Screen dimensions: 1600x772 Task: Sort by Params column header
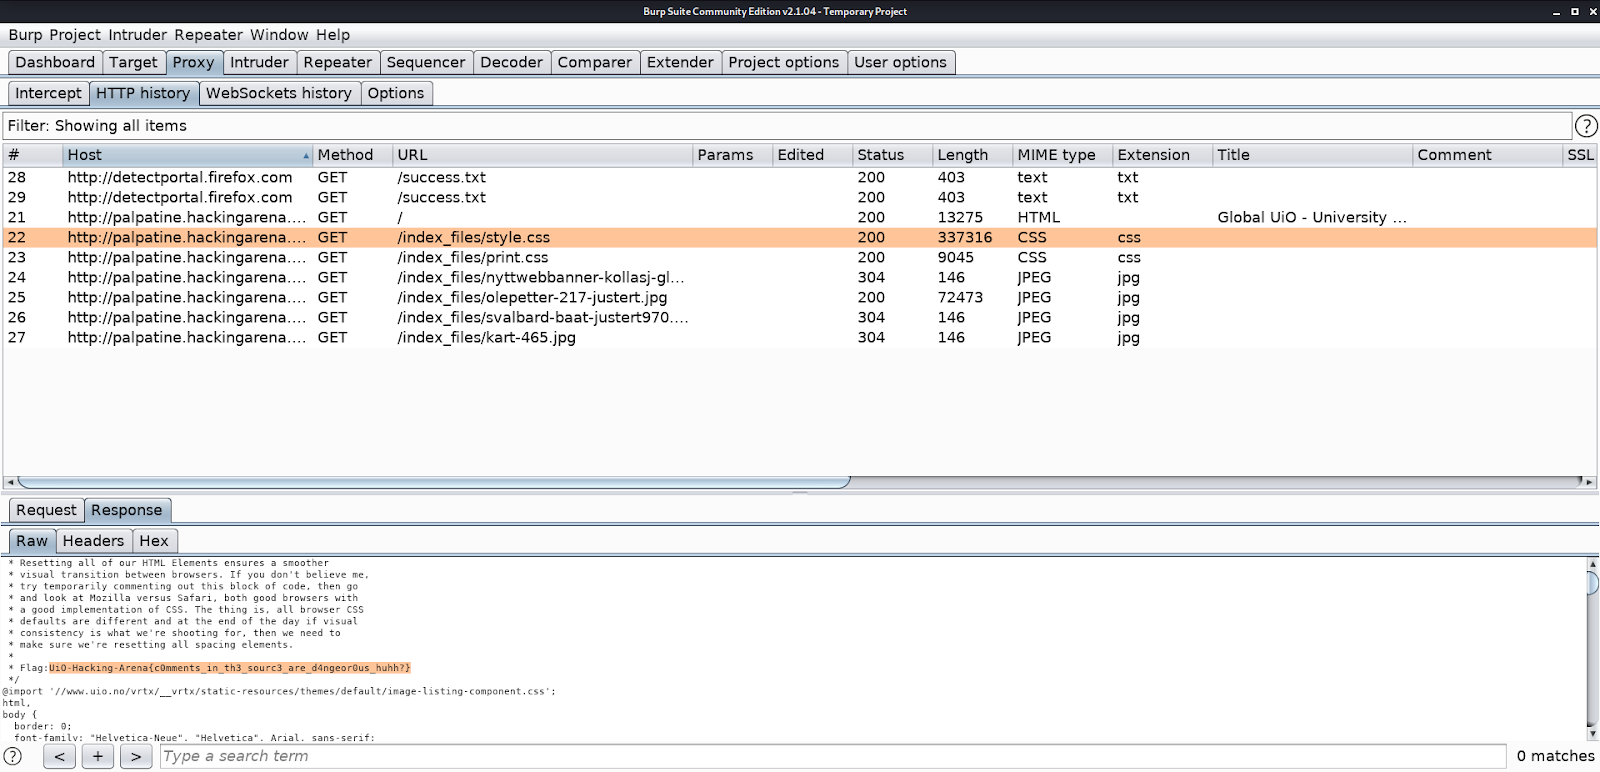tap(733, 155)
